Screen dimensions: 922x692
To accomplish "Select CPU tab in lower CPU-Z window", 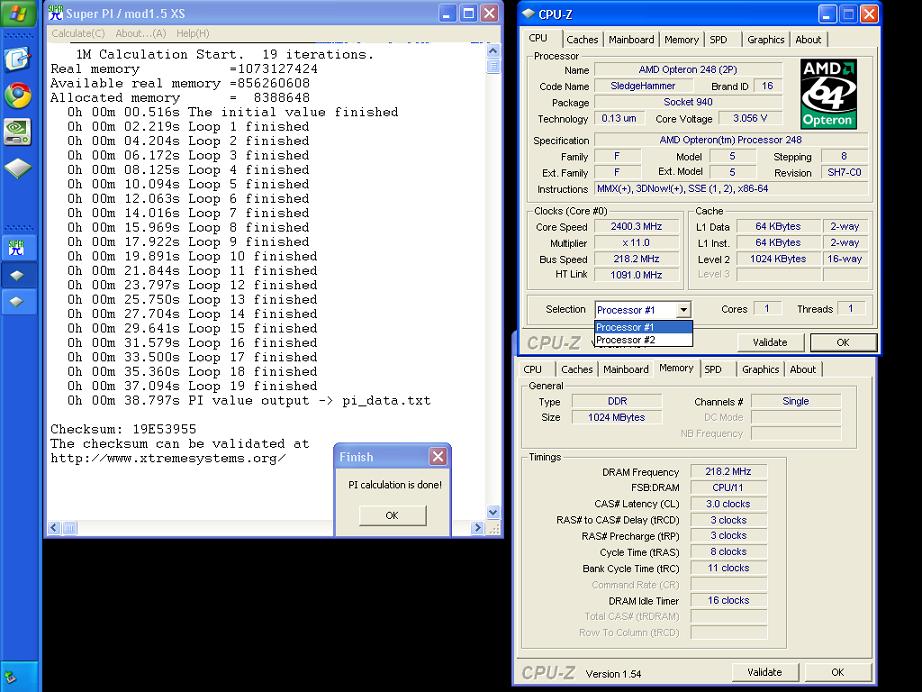I will pyautogui.click(x=533, y=369).
